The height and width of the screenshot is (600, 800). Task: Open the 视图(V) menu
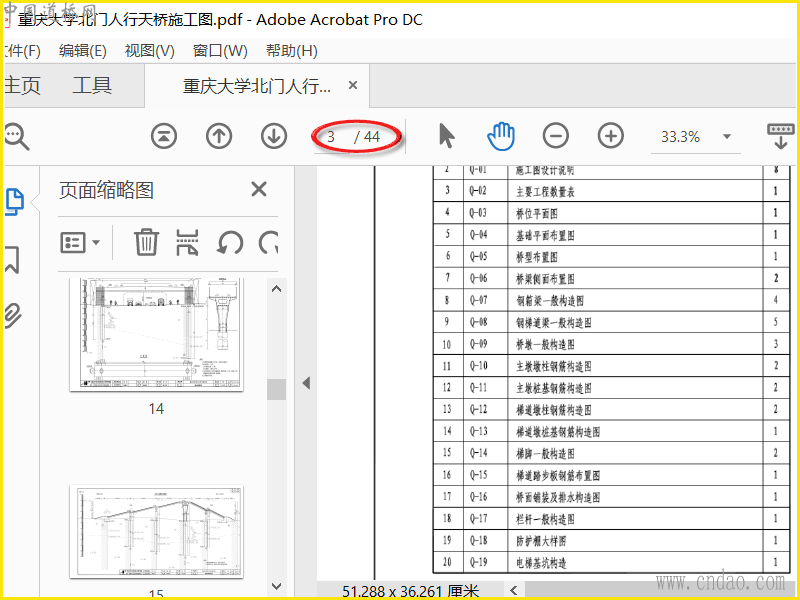coord(149,51)
